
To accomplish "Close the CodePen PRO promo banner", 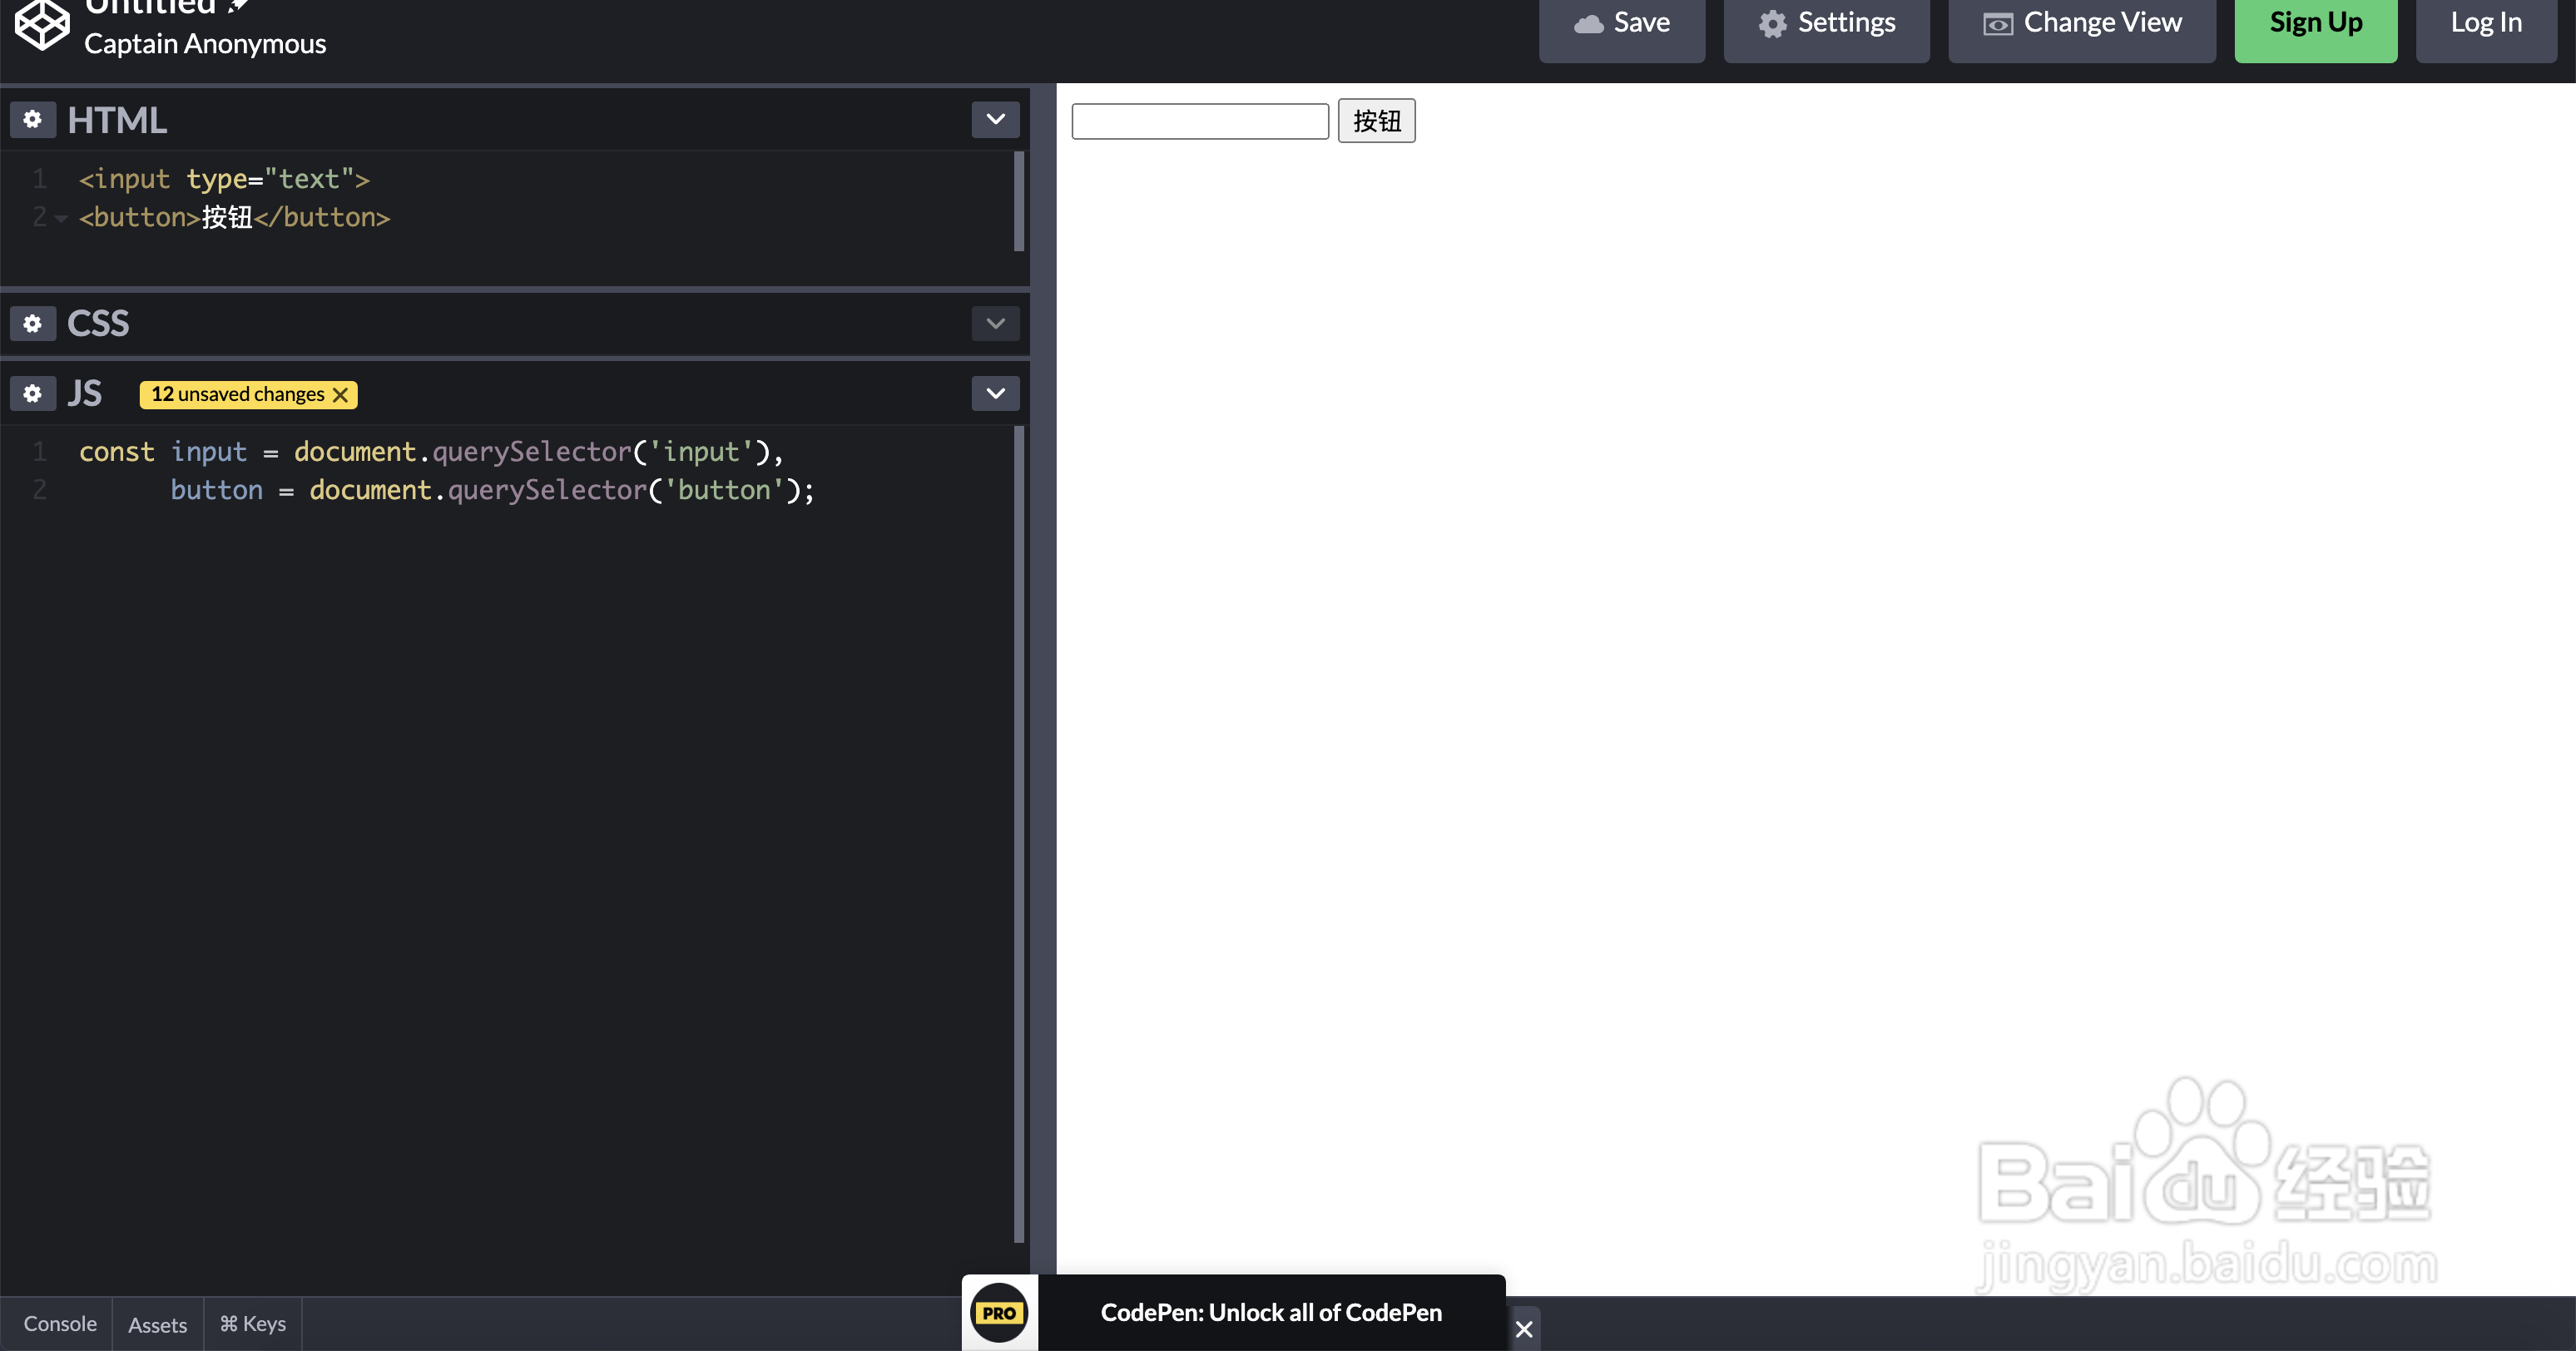I will pyautogui.click(x=1523, y=1329).
